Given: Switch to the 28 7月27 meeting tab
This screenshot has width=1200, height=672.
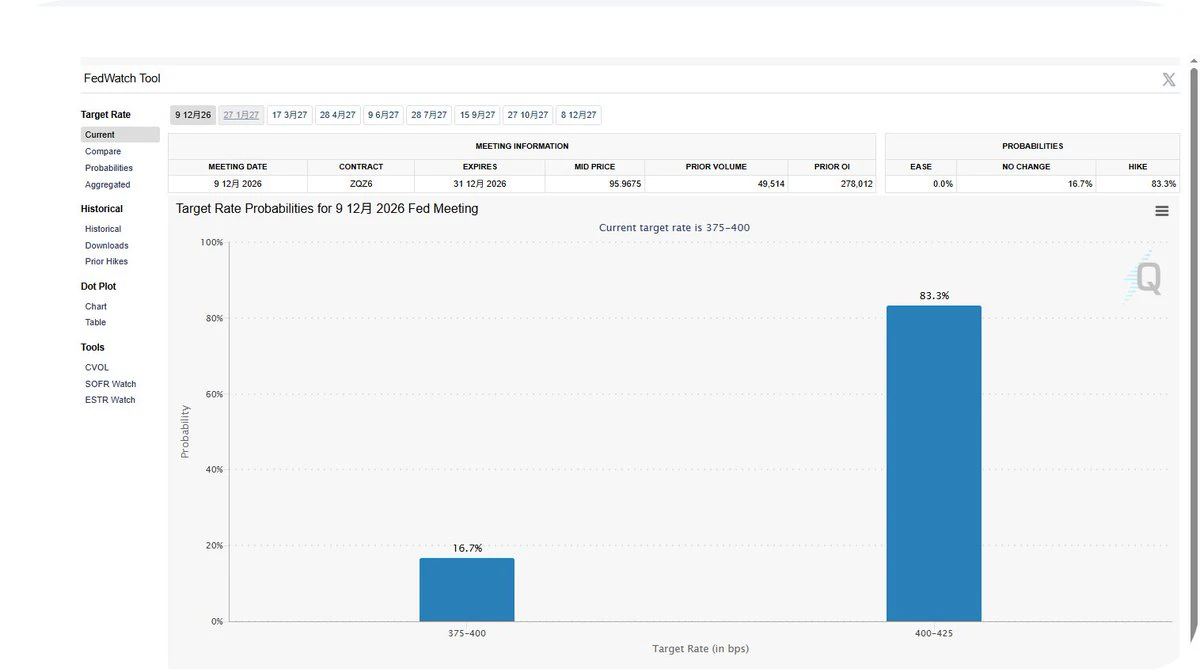Looking at the screenshot, I should tap(429, 115).
